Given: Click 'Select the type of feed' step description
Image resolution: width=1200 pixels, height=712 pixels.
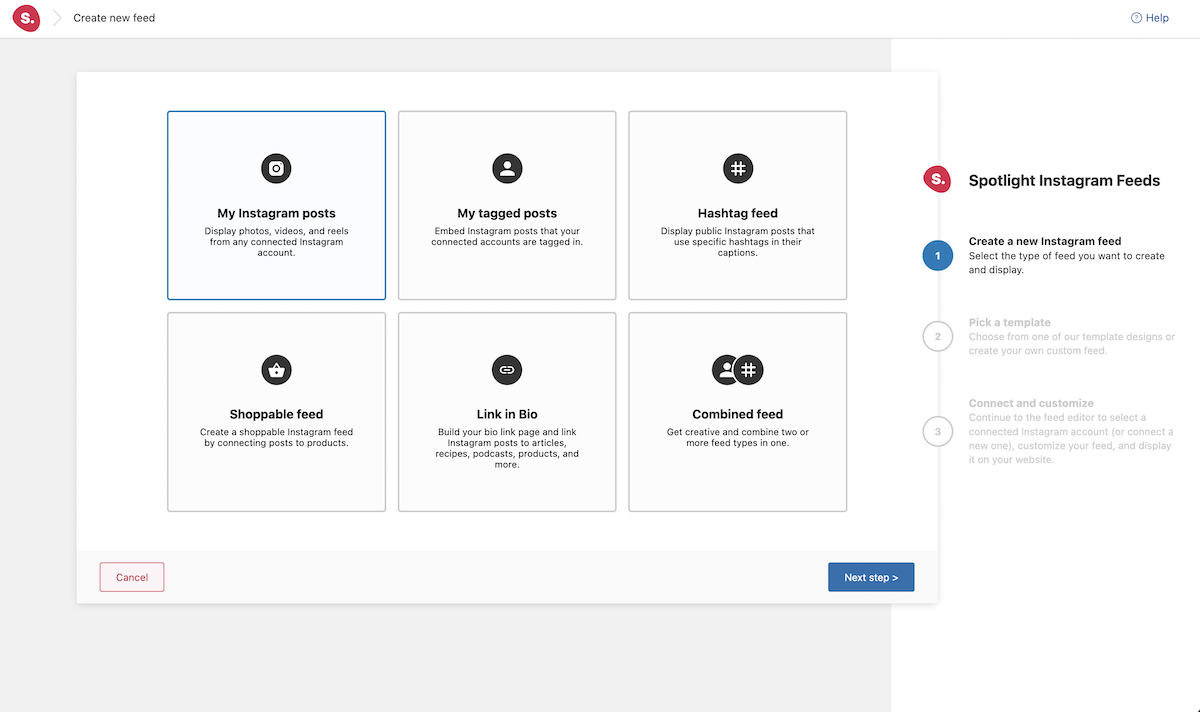Looking at the screenshot, I should click(x=1067, y=263).
